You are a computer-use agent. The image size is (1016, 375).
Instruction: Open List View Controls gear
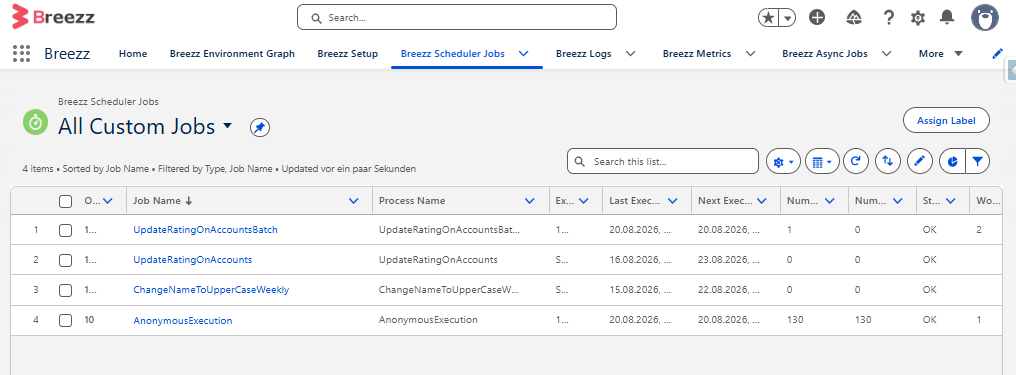pos(783,162)
